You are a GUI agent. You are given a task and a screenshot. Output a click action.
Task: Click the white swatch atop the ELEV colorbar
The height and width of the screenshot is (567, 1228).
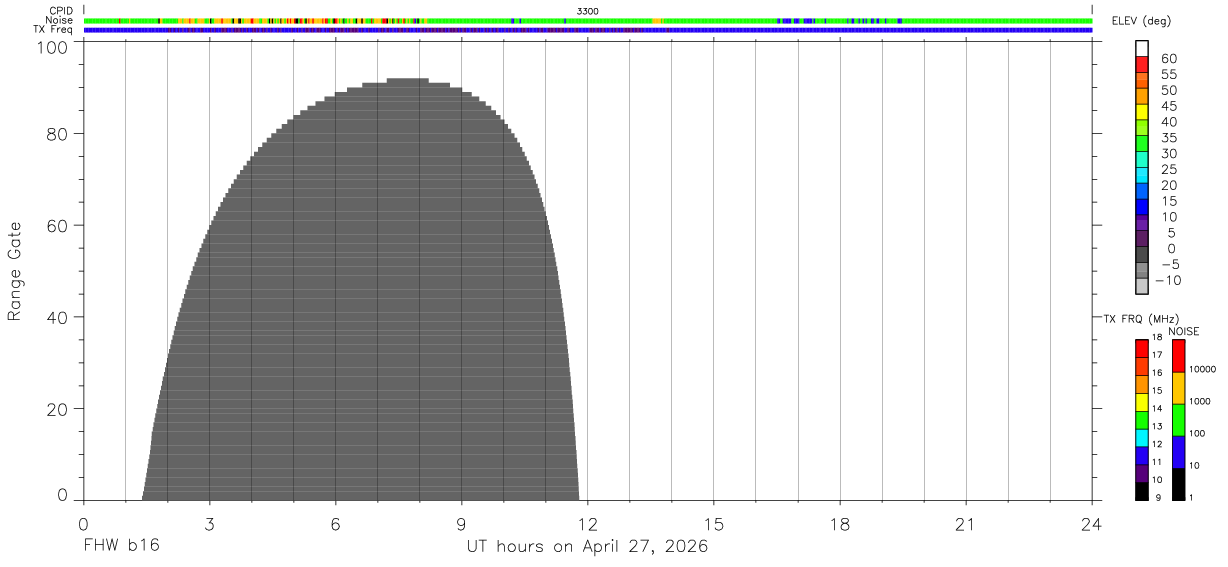(1142, 49)
